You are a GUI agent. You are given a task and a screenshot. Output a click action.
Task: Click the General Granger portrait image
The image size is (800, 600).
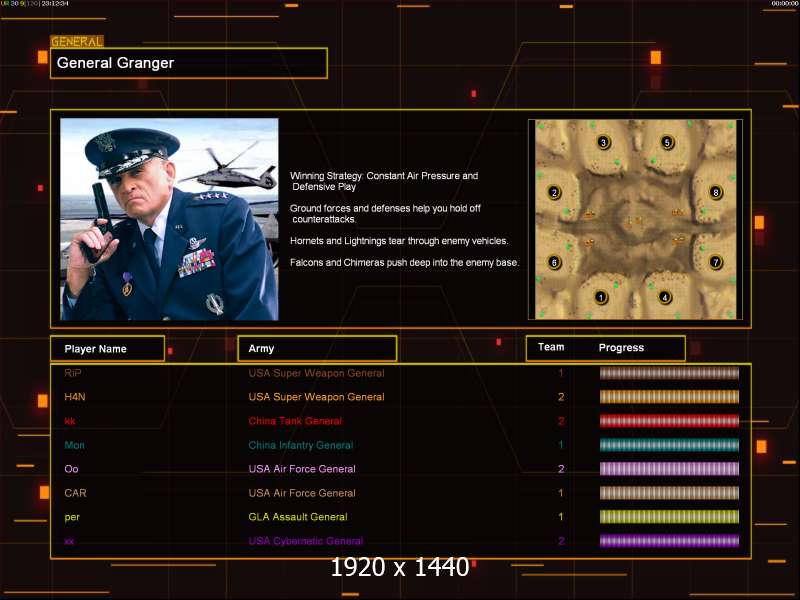(x=169, y=219)
